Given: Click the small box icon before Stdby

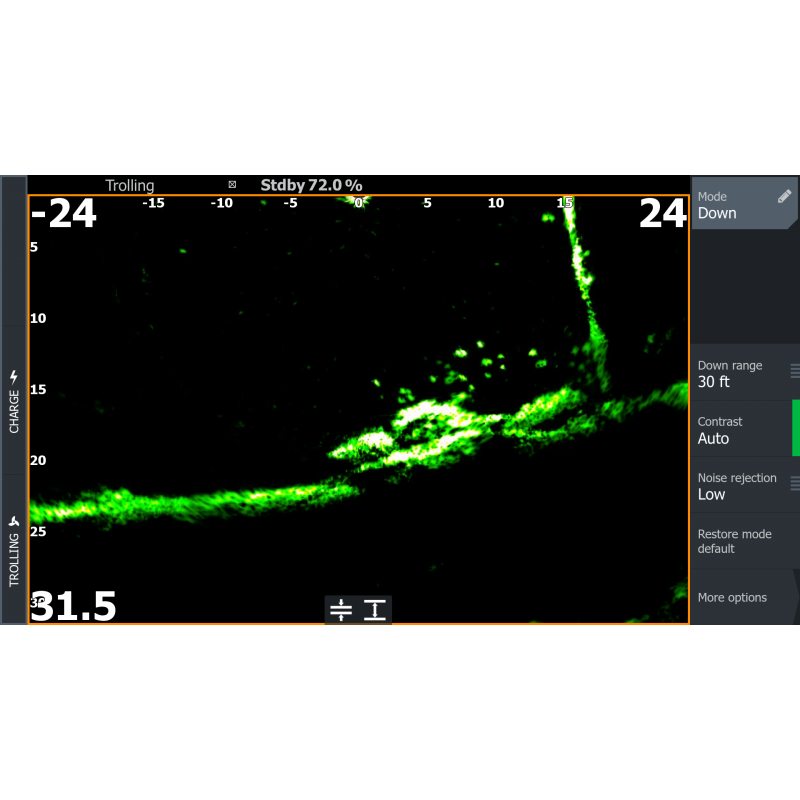Looking at the screenshot, I should (232, 185).
